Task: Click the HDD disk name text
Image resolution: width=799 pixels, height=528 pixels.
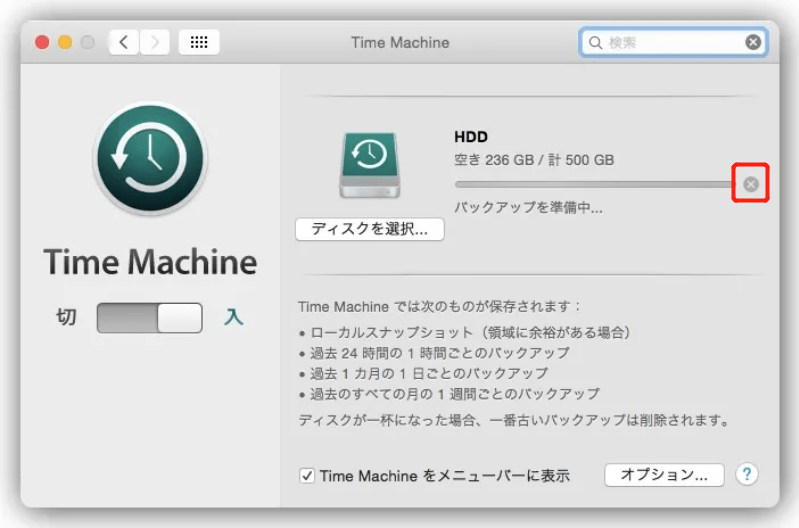Action: tap(471, 137)
